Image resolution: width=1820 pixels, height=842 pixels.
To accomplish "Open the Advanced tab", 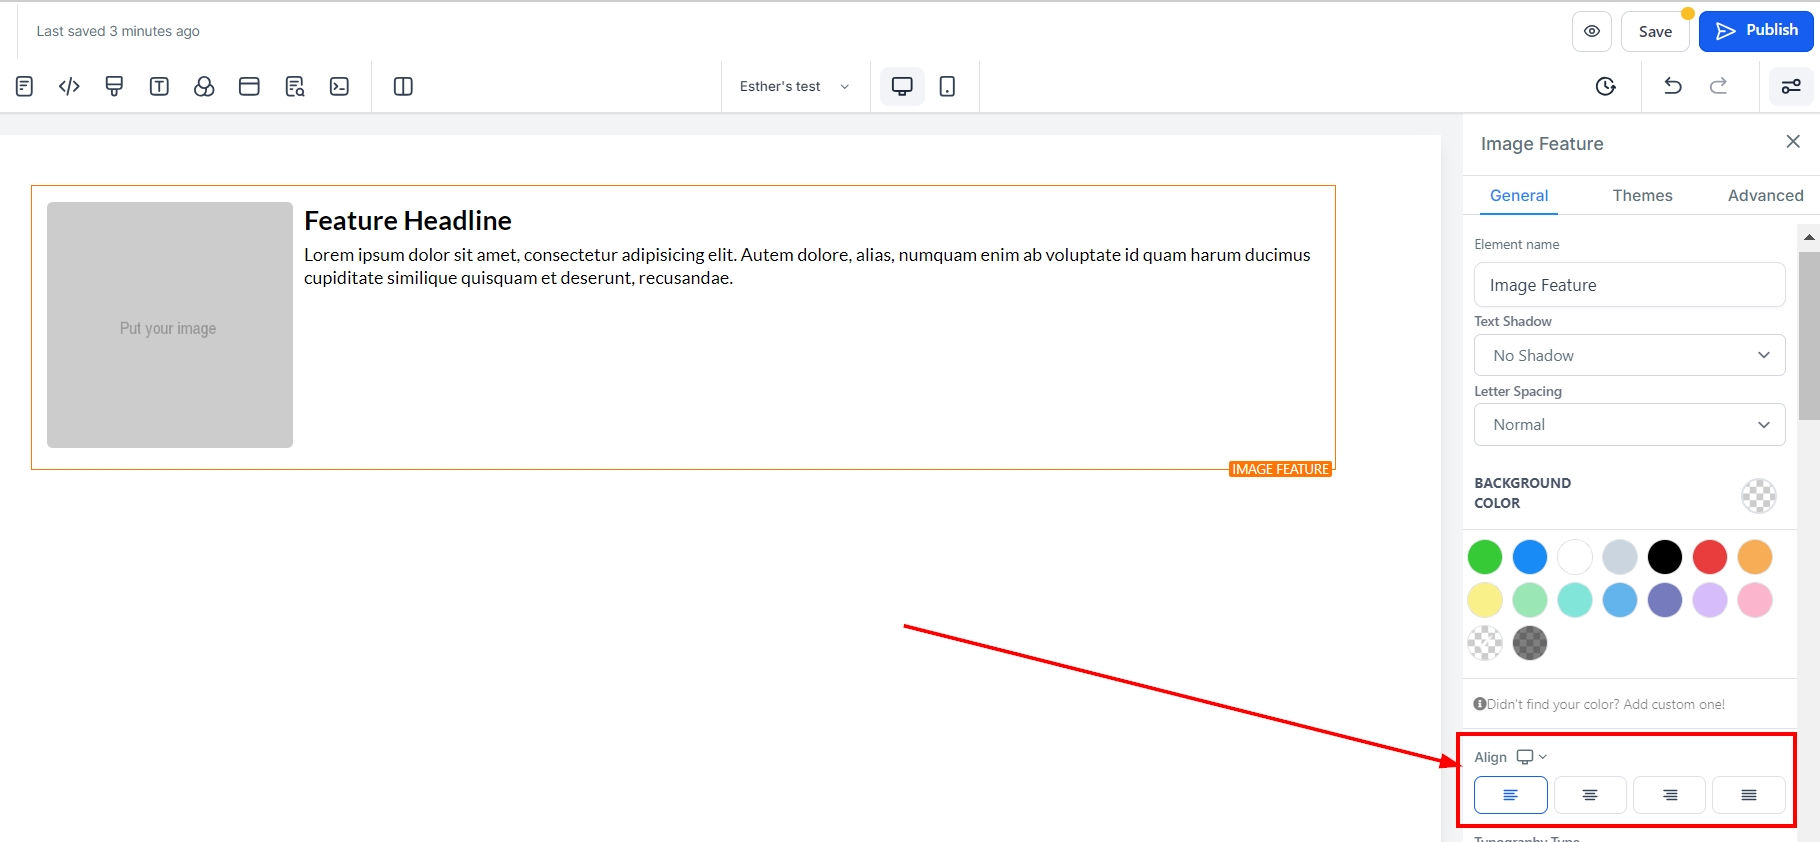I will (1765, 196).
